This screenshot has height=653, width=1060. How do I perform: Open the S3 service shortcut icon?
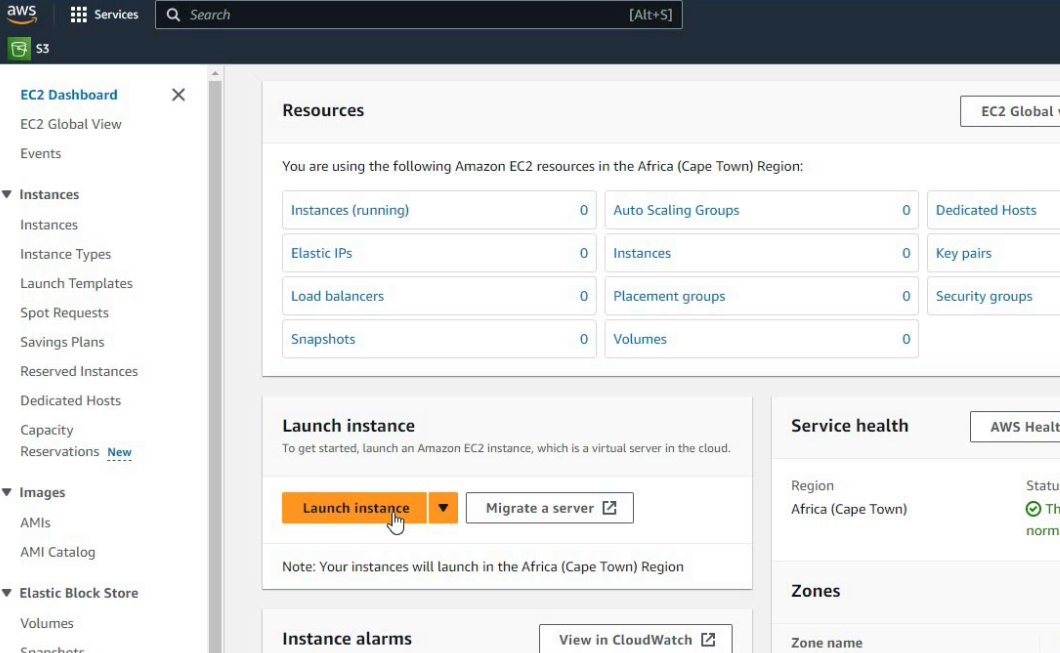pyautogui.click(x=19, y=49)
